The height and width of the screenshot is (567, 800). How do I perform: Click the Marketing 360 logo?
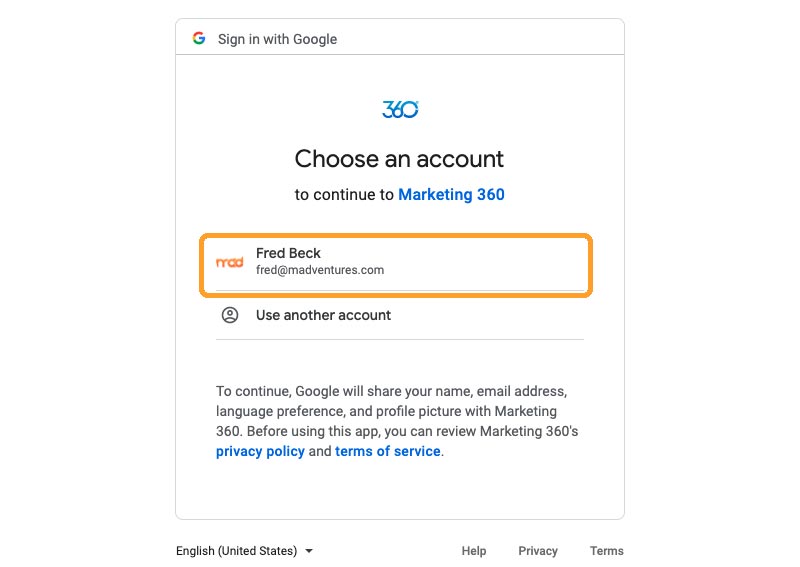coord(400,109)
